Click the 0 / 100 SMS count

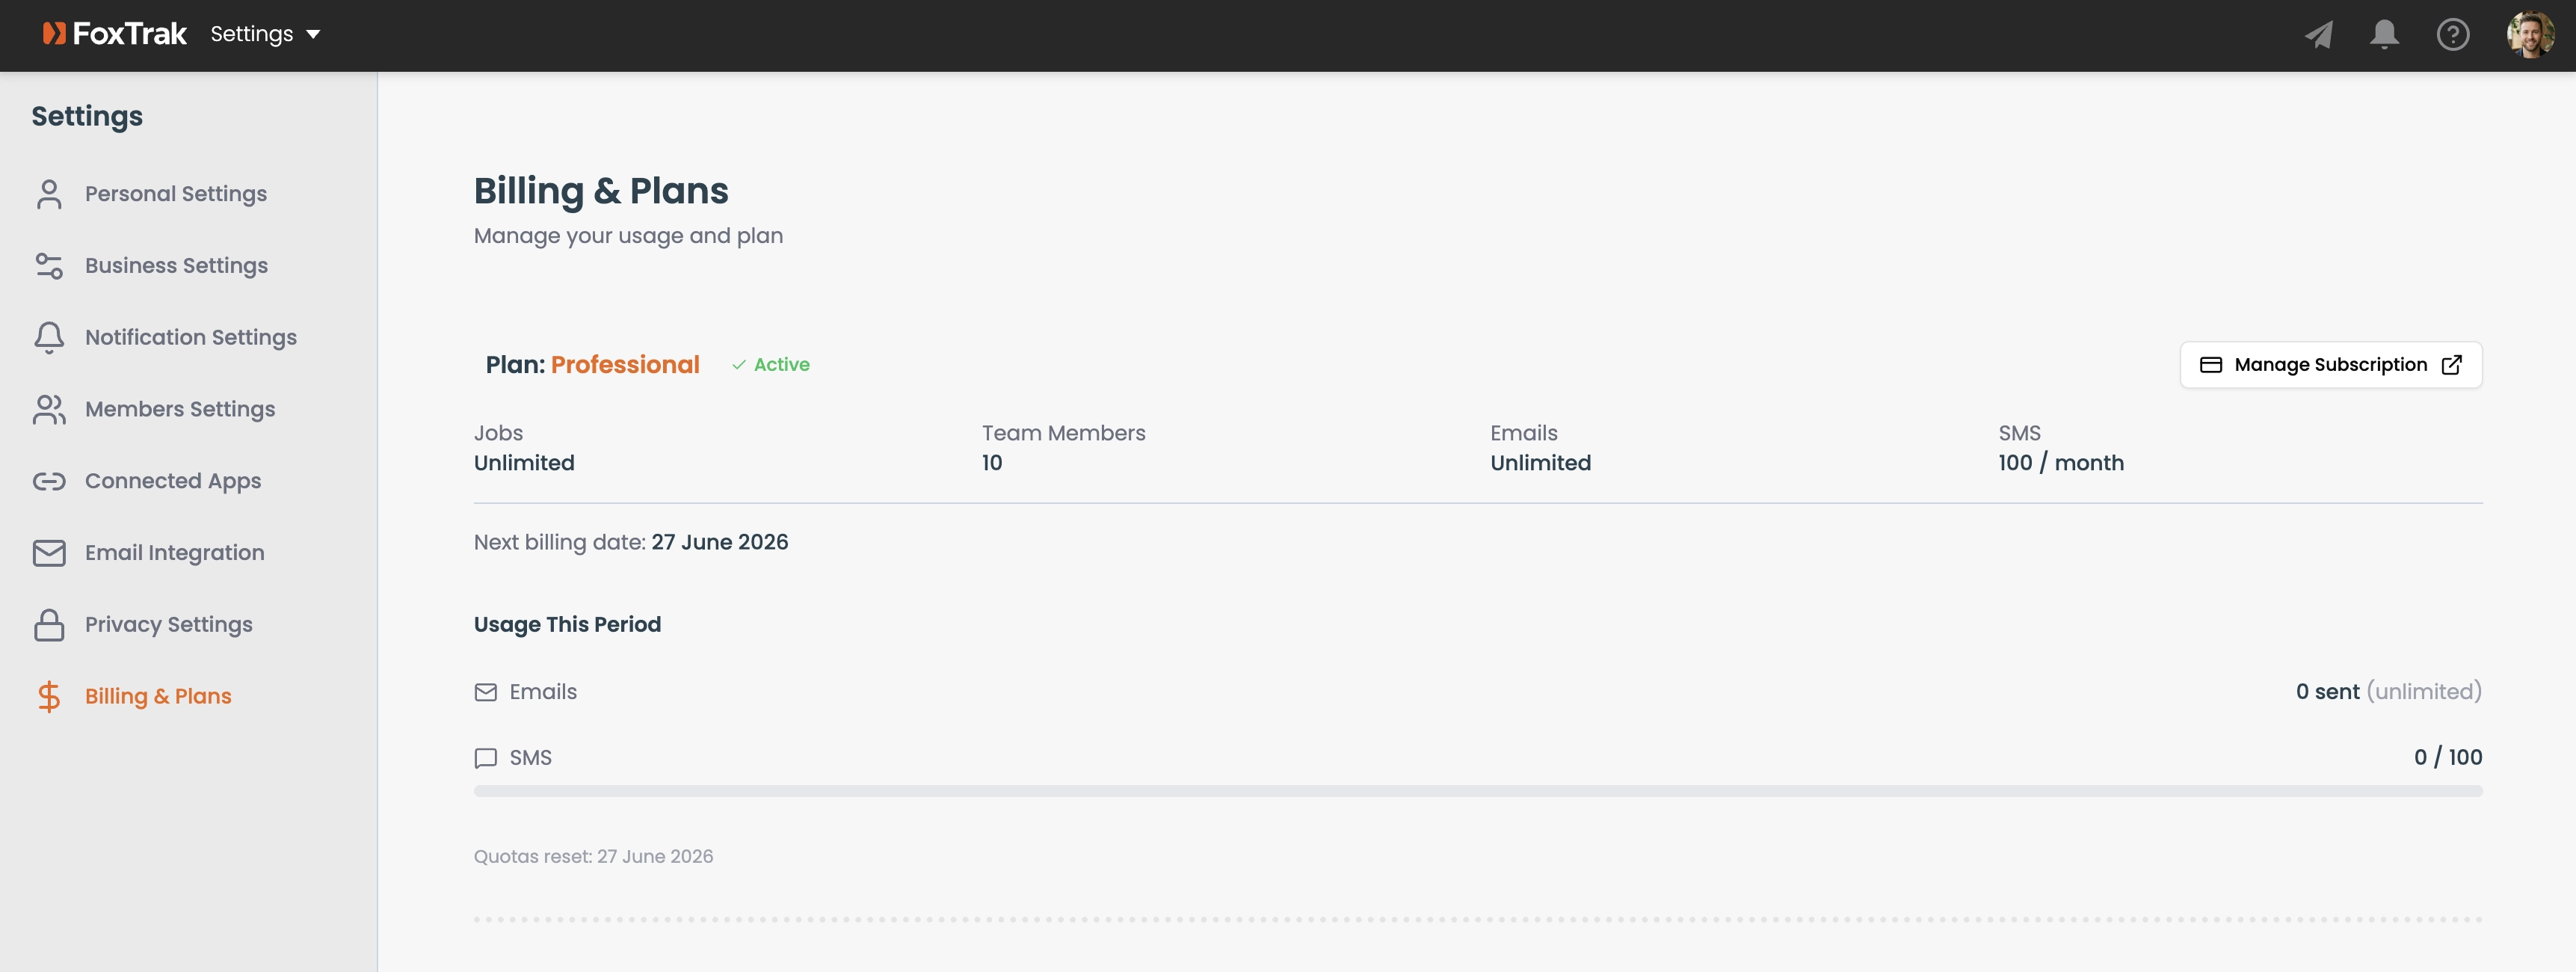point(2448,758)
